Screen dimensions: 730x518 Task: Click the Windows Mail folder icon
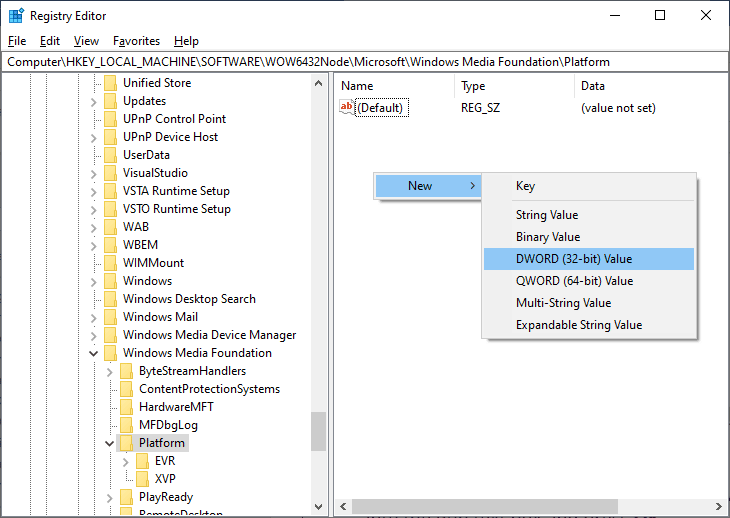(x=110, y=317)
